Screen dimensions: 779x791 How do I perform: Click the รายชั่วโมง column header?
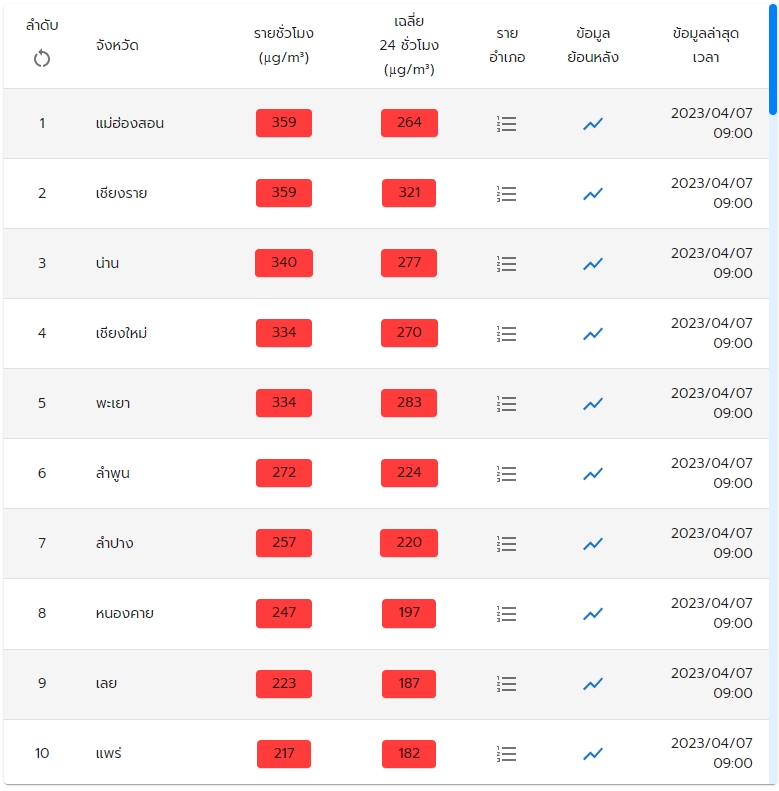tap(283, 45)
